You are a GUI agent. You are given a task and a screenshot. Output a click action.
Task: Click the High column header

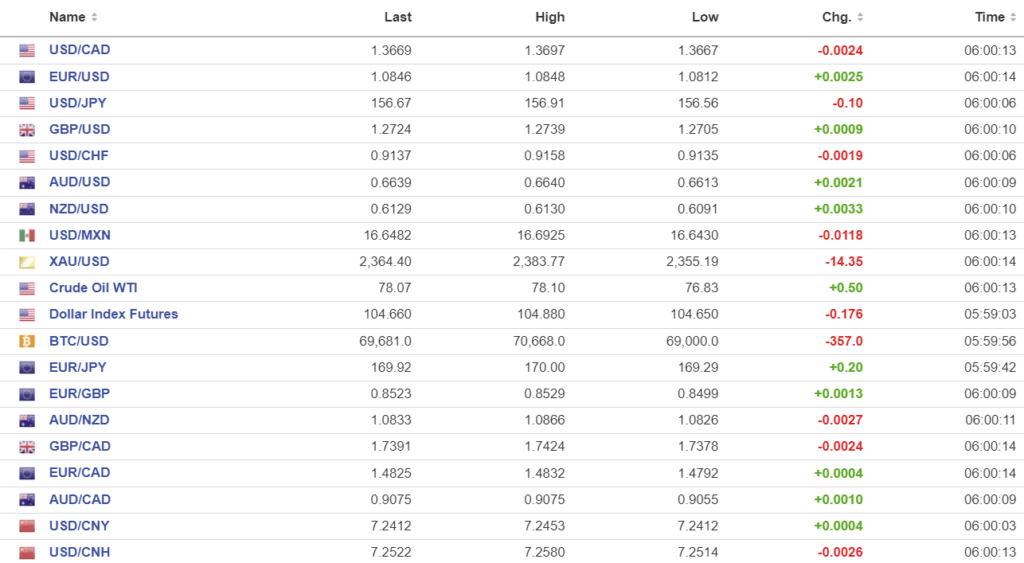[x=549, y=17]
